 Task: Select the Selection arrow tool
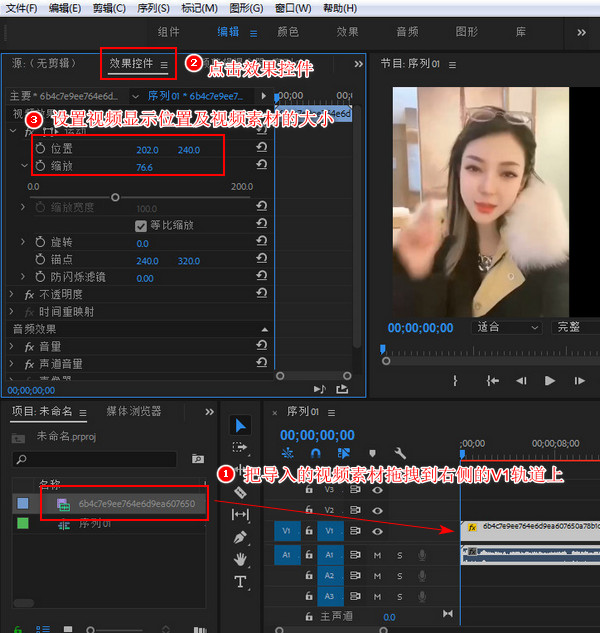click(x=240, y=425)
